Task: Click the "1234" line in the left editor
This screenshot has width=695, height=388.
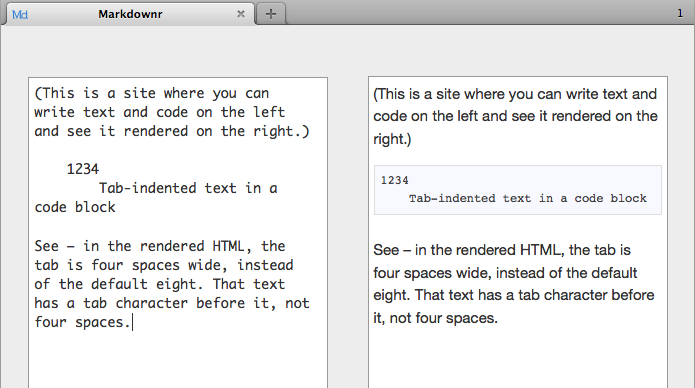Action: click(x=82, y=169)
